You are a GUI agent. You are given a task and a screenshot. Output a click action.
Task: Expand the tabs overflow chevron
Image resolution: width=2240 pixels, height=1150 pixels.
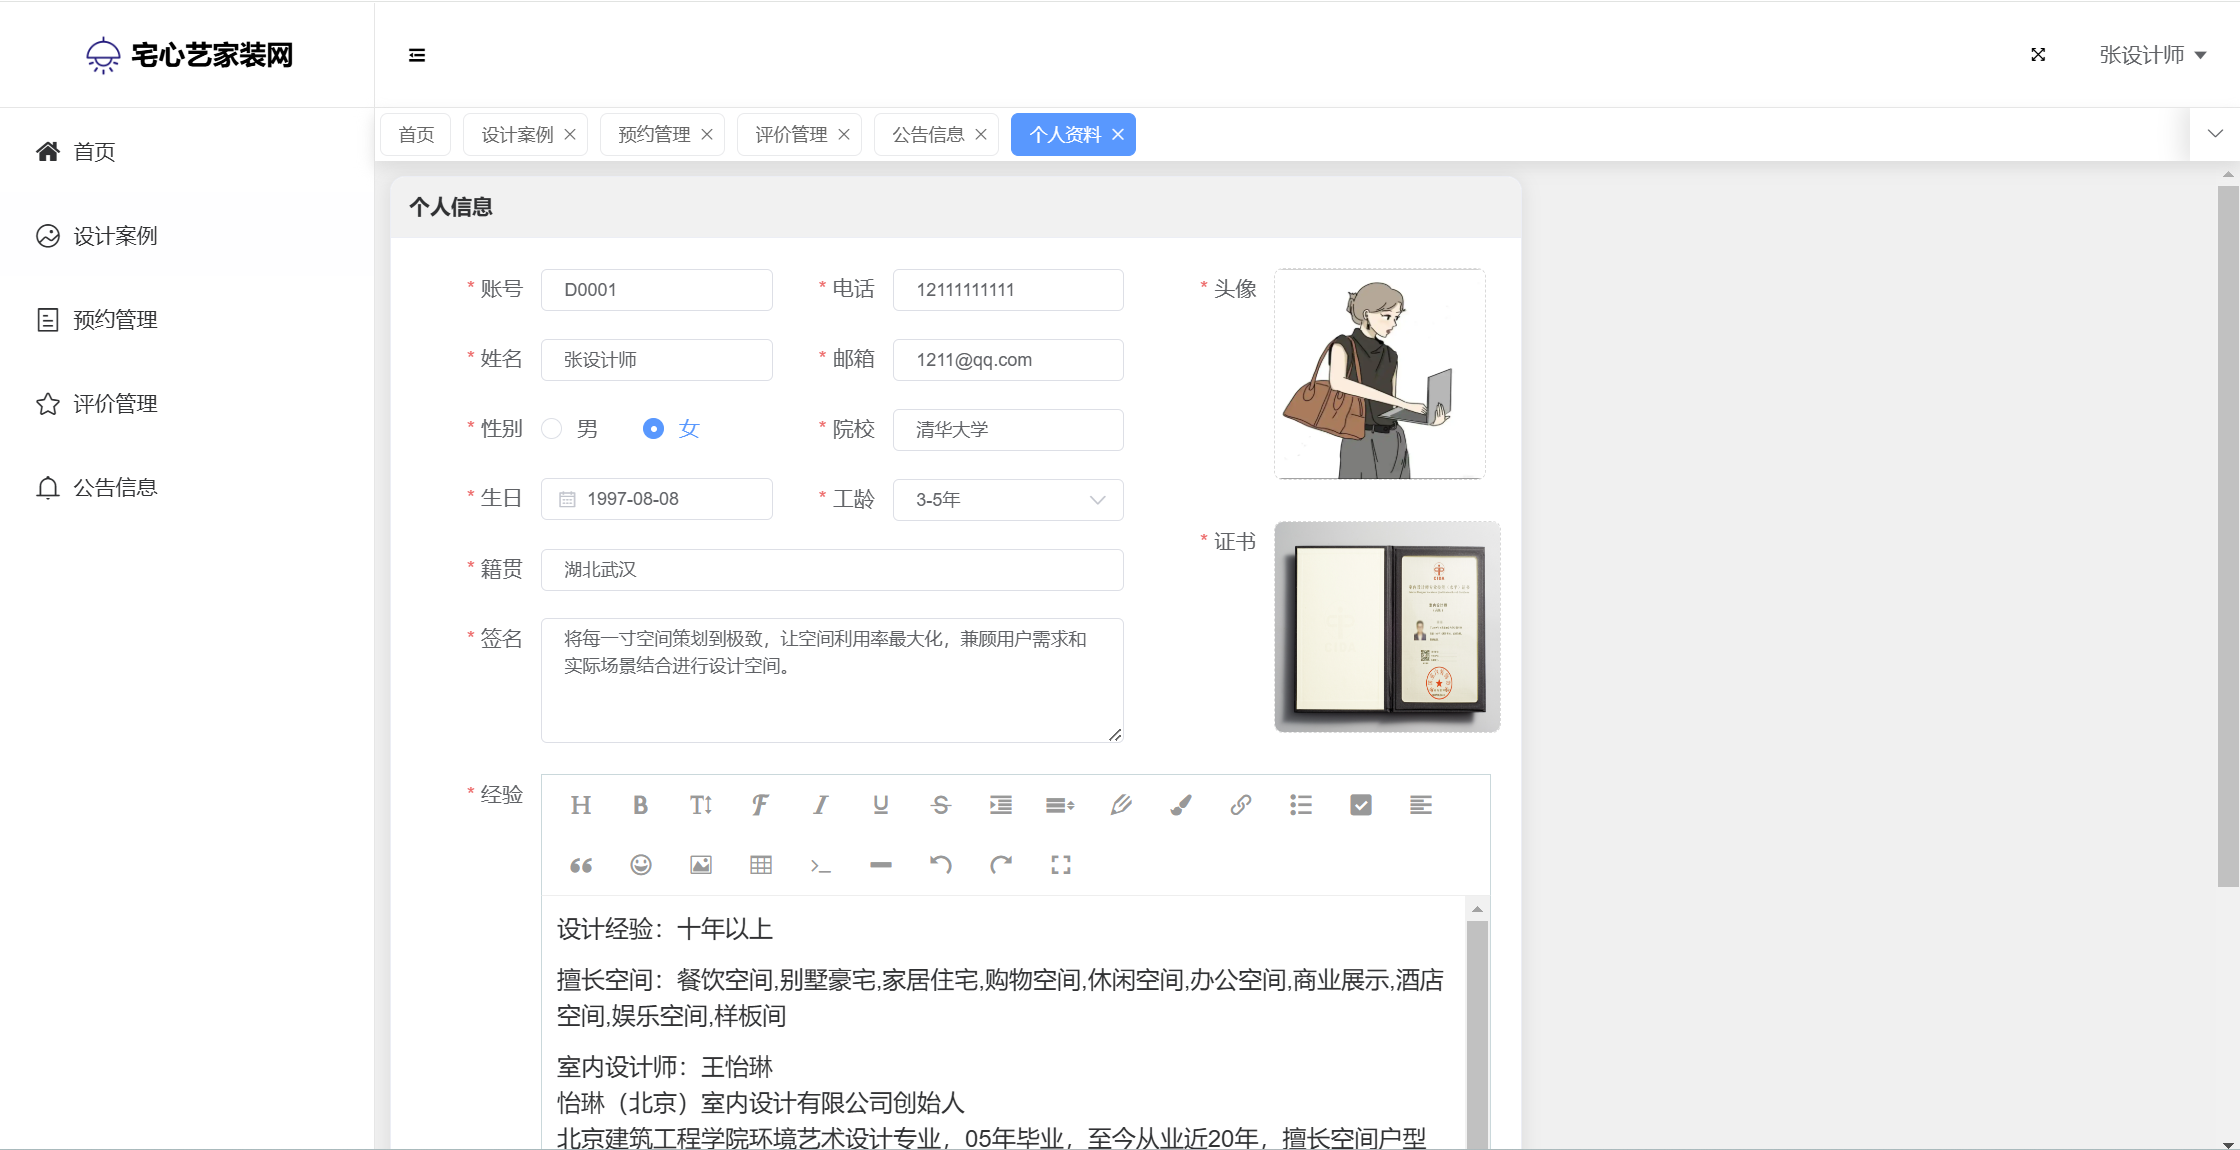(x=2215, y=134)
